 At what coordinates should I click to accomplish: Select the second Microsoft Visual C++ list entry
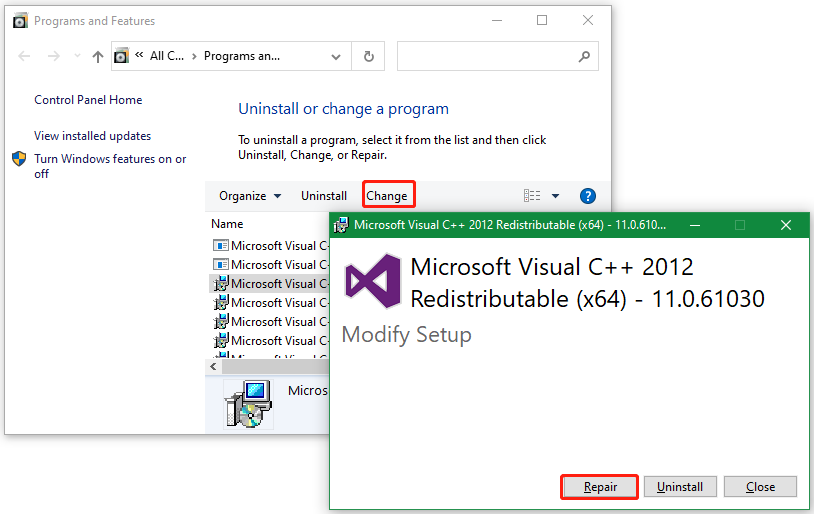(270, 265)
